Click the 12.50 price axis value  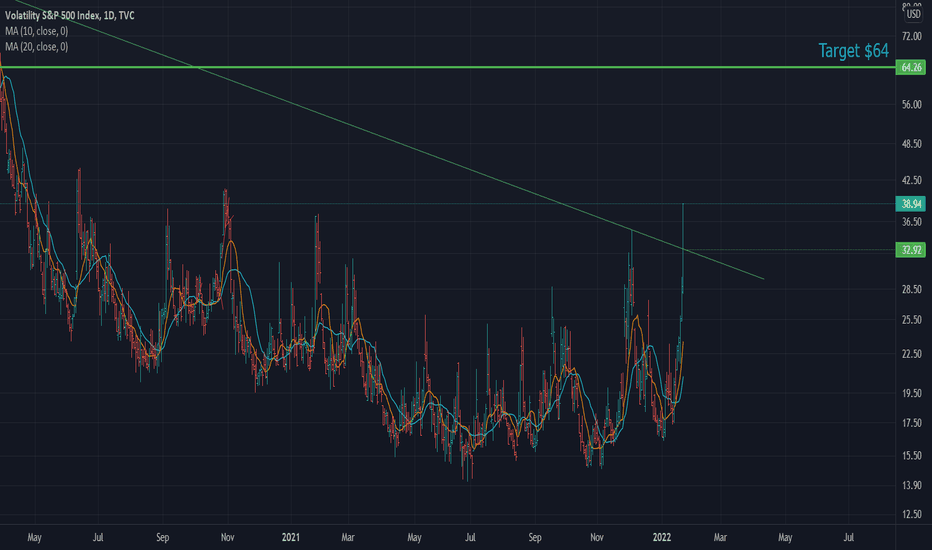click(911, 514)
